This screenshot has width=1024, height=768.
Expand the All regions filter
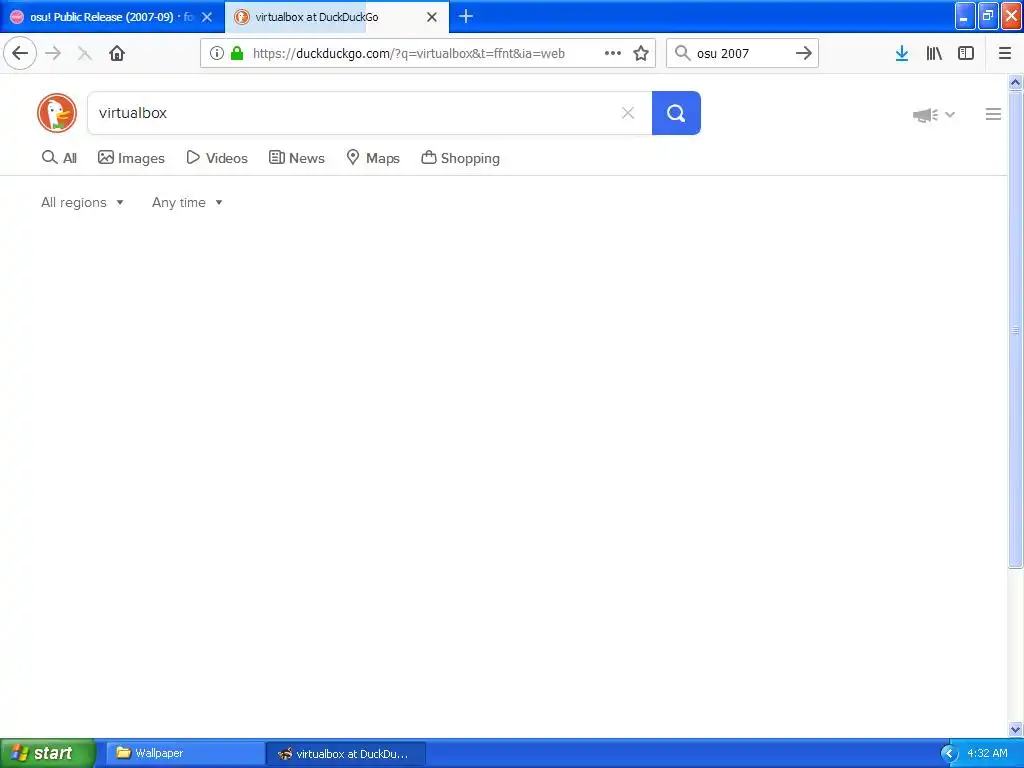point(82,202)
